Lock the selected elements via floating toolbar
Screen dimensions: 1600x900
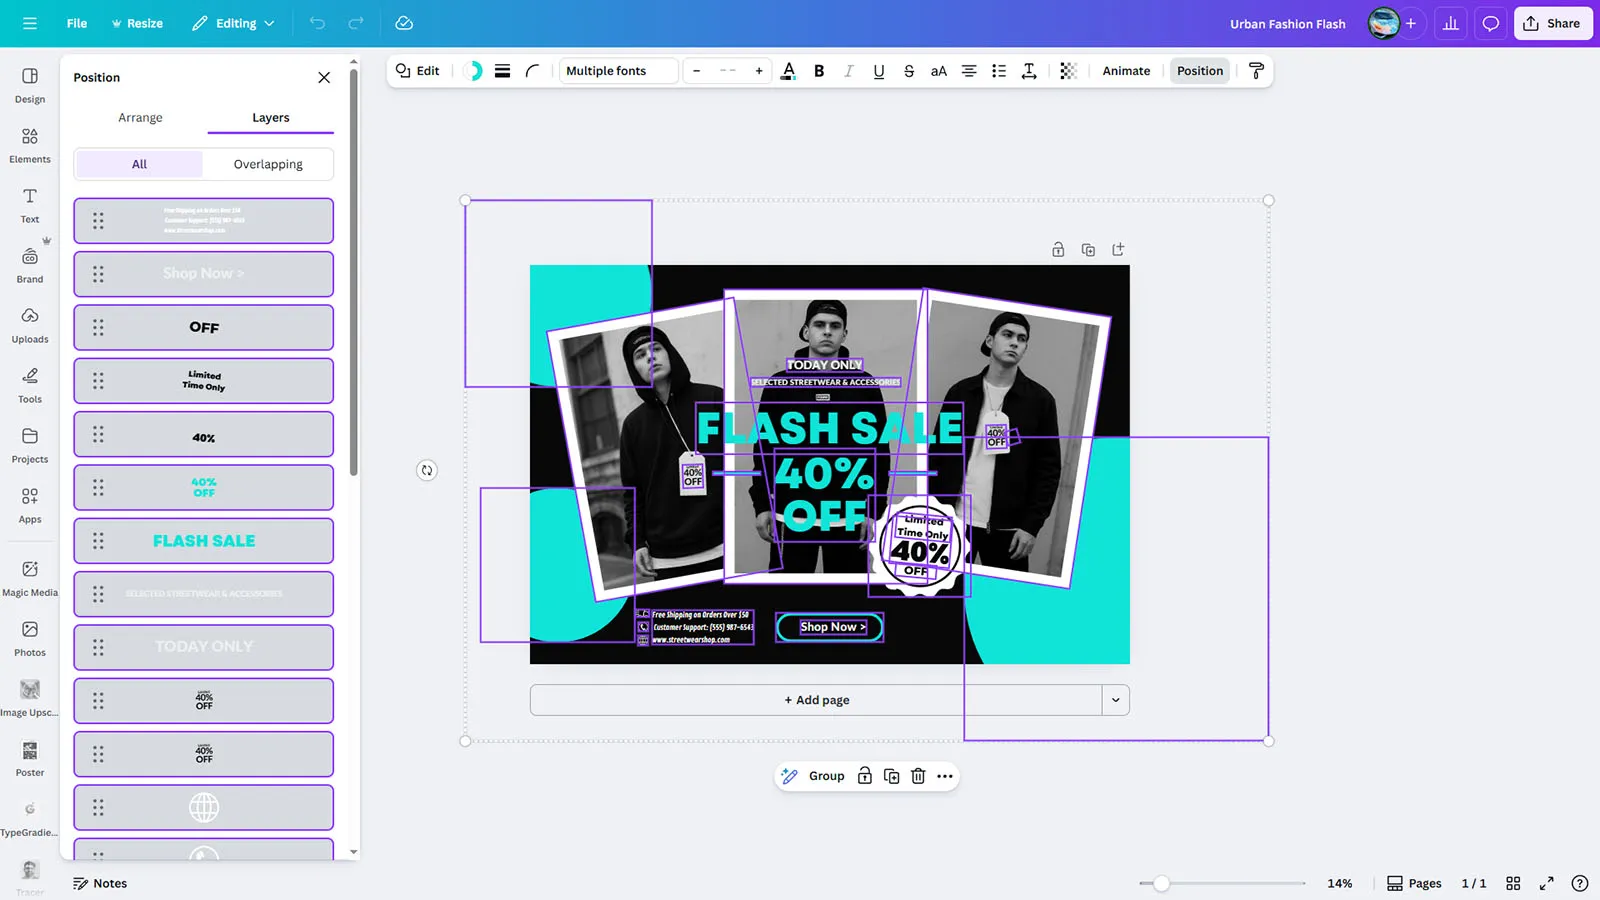tap(865, 776)
